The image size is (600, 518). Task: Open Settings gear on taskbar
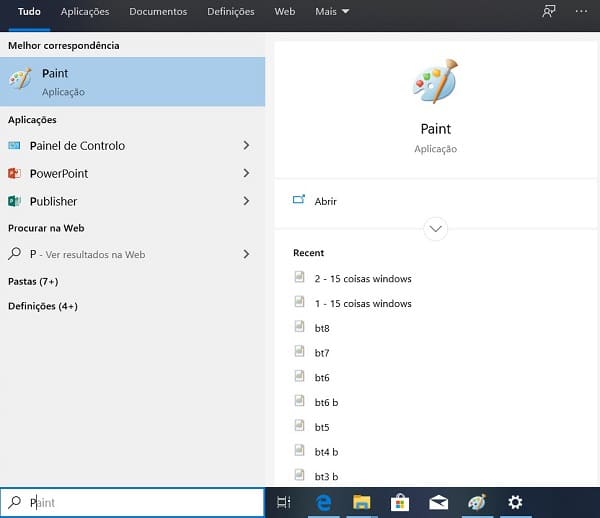[515, 502]
